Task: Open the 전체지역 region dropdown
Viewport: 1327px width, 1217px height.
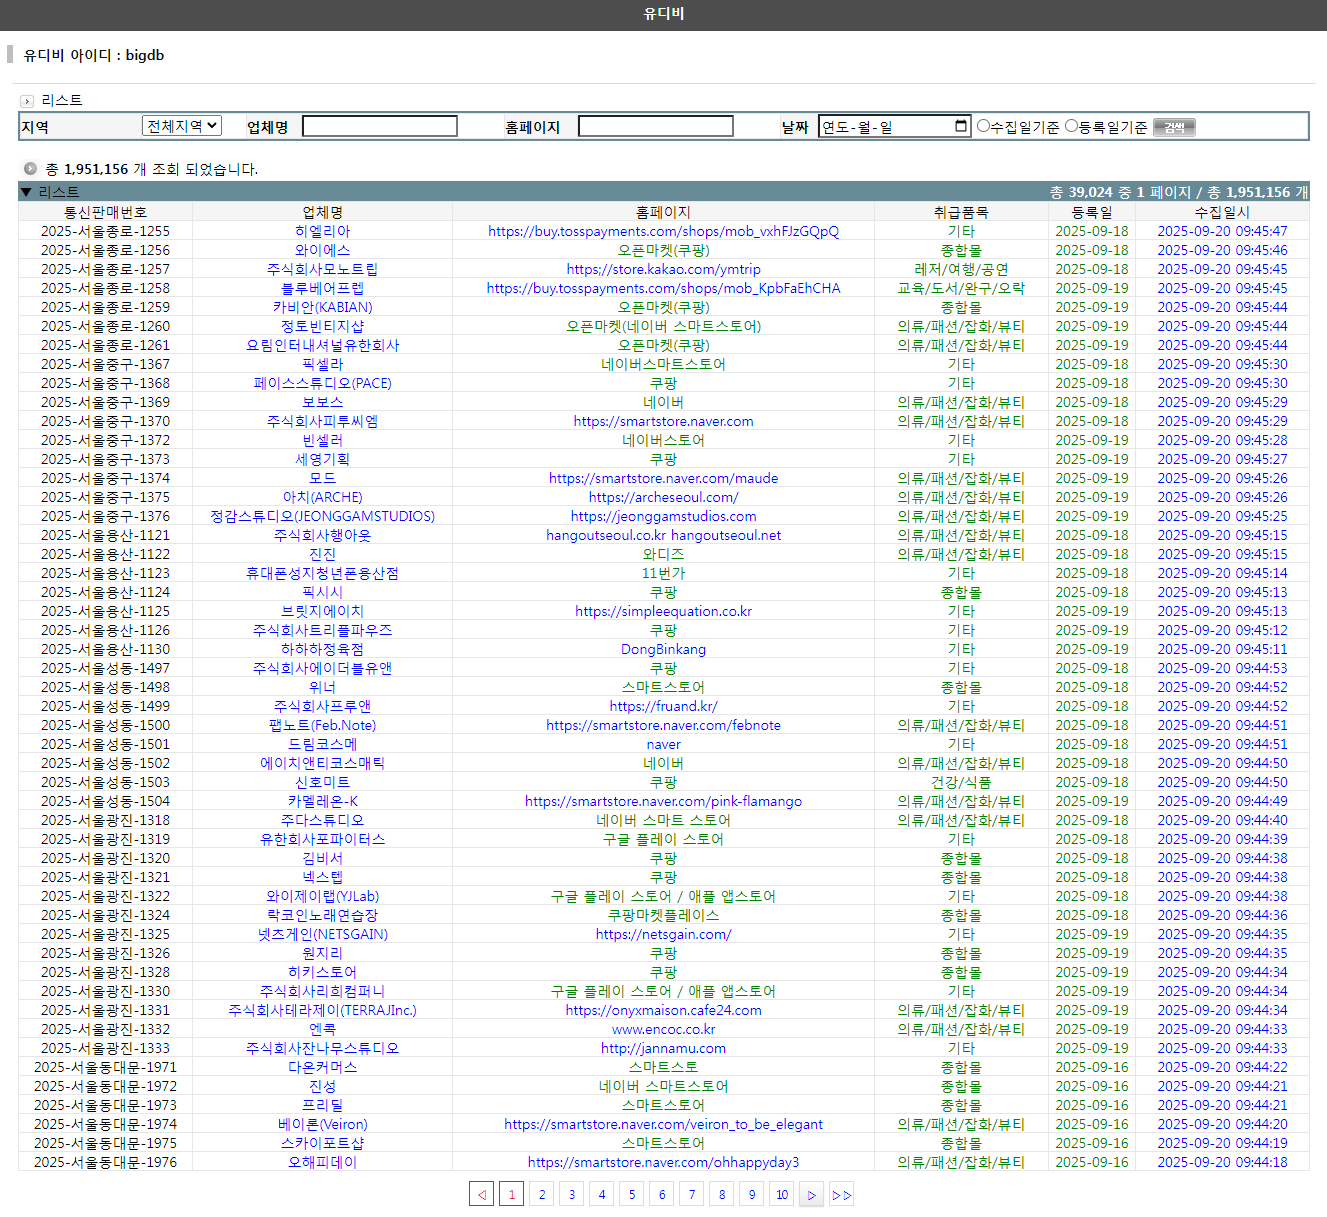Action: [181, 126]
